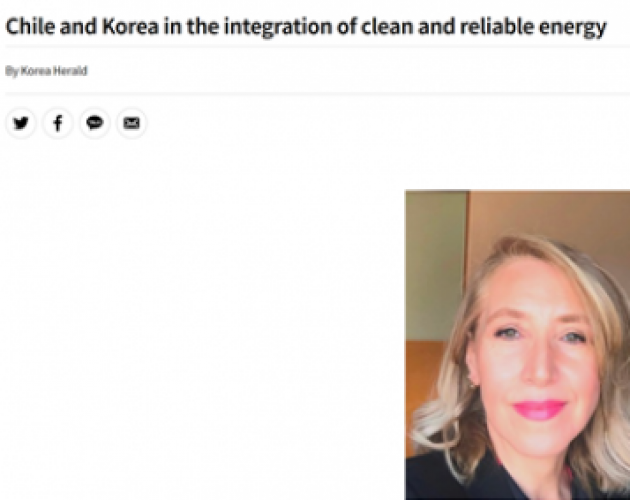Open the woman's portrait photo

coord(518,345)
